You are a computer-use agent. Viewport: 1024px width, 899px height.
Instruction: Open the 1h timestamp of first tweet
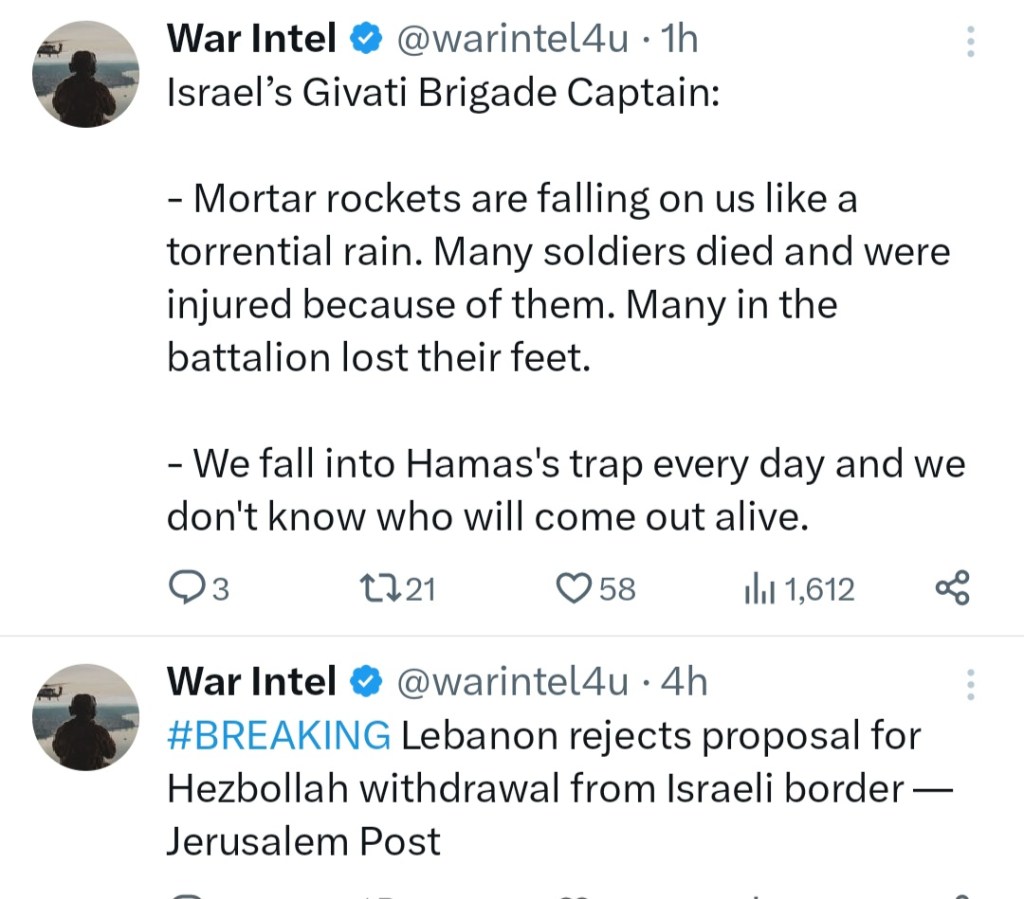click(680, 39)
